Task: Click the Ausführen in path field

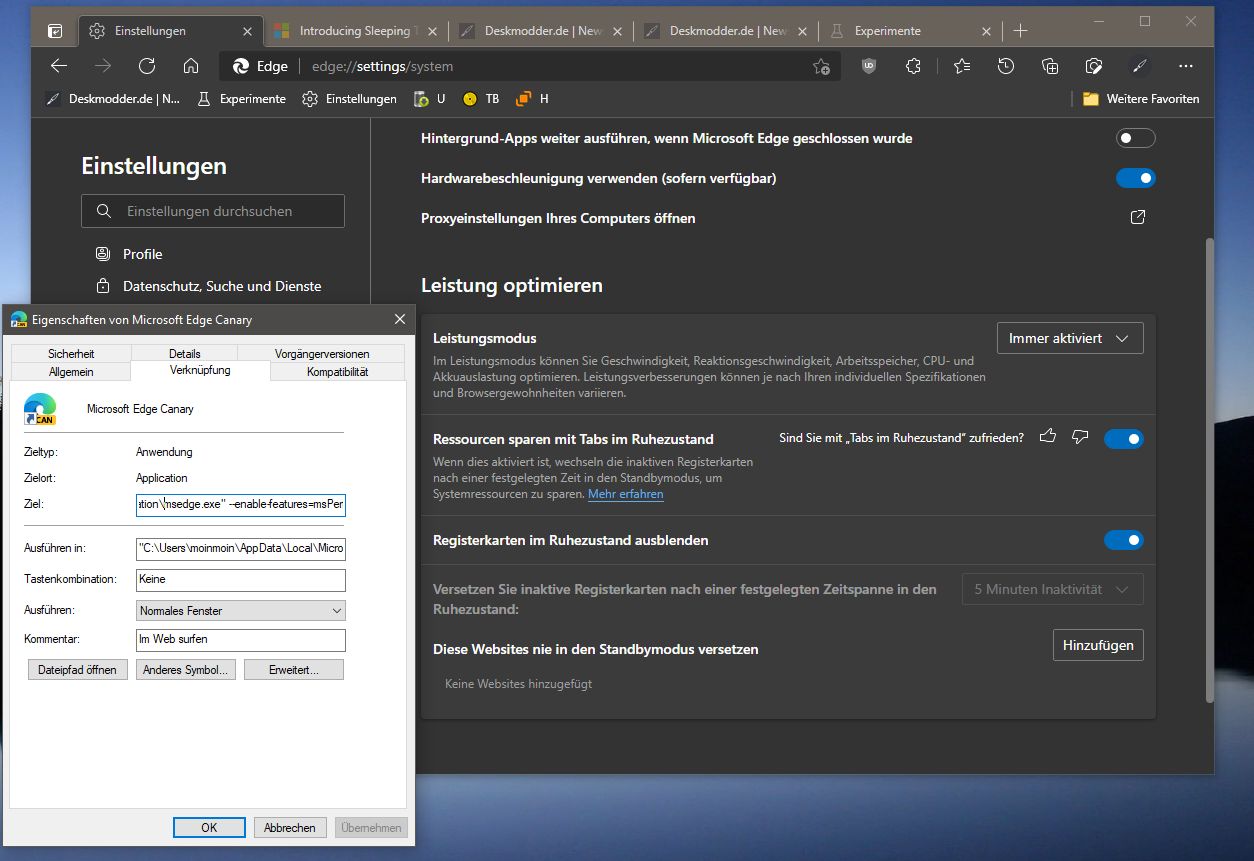Action: [x=241, y=548]
